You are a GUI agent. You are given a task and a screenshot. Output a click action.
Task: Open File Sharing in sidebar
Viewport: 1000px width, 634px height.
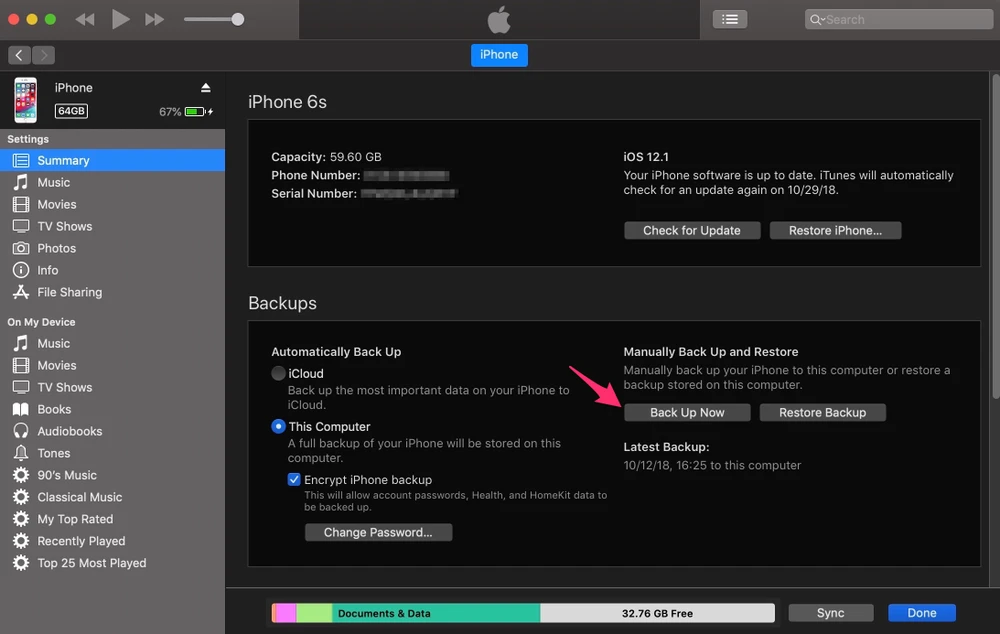point(69,292)
